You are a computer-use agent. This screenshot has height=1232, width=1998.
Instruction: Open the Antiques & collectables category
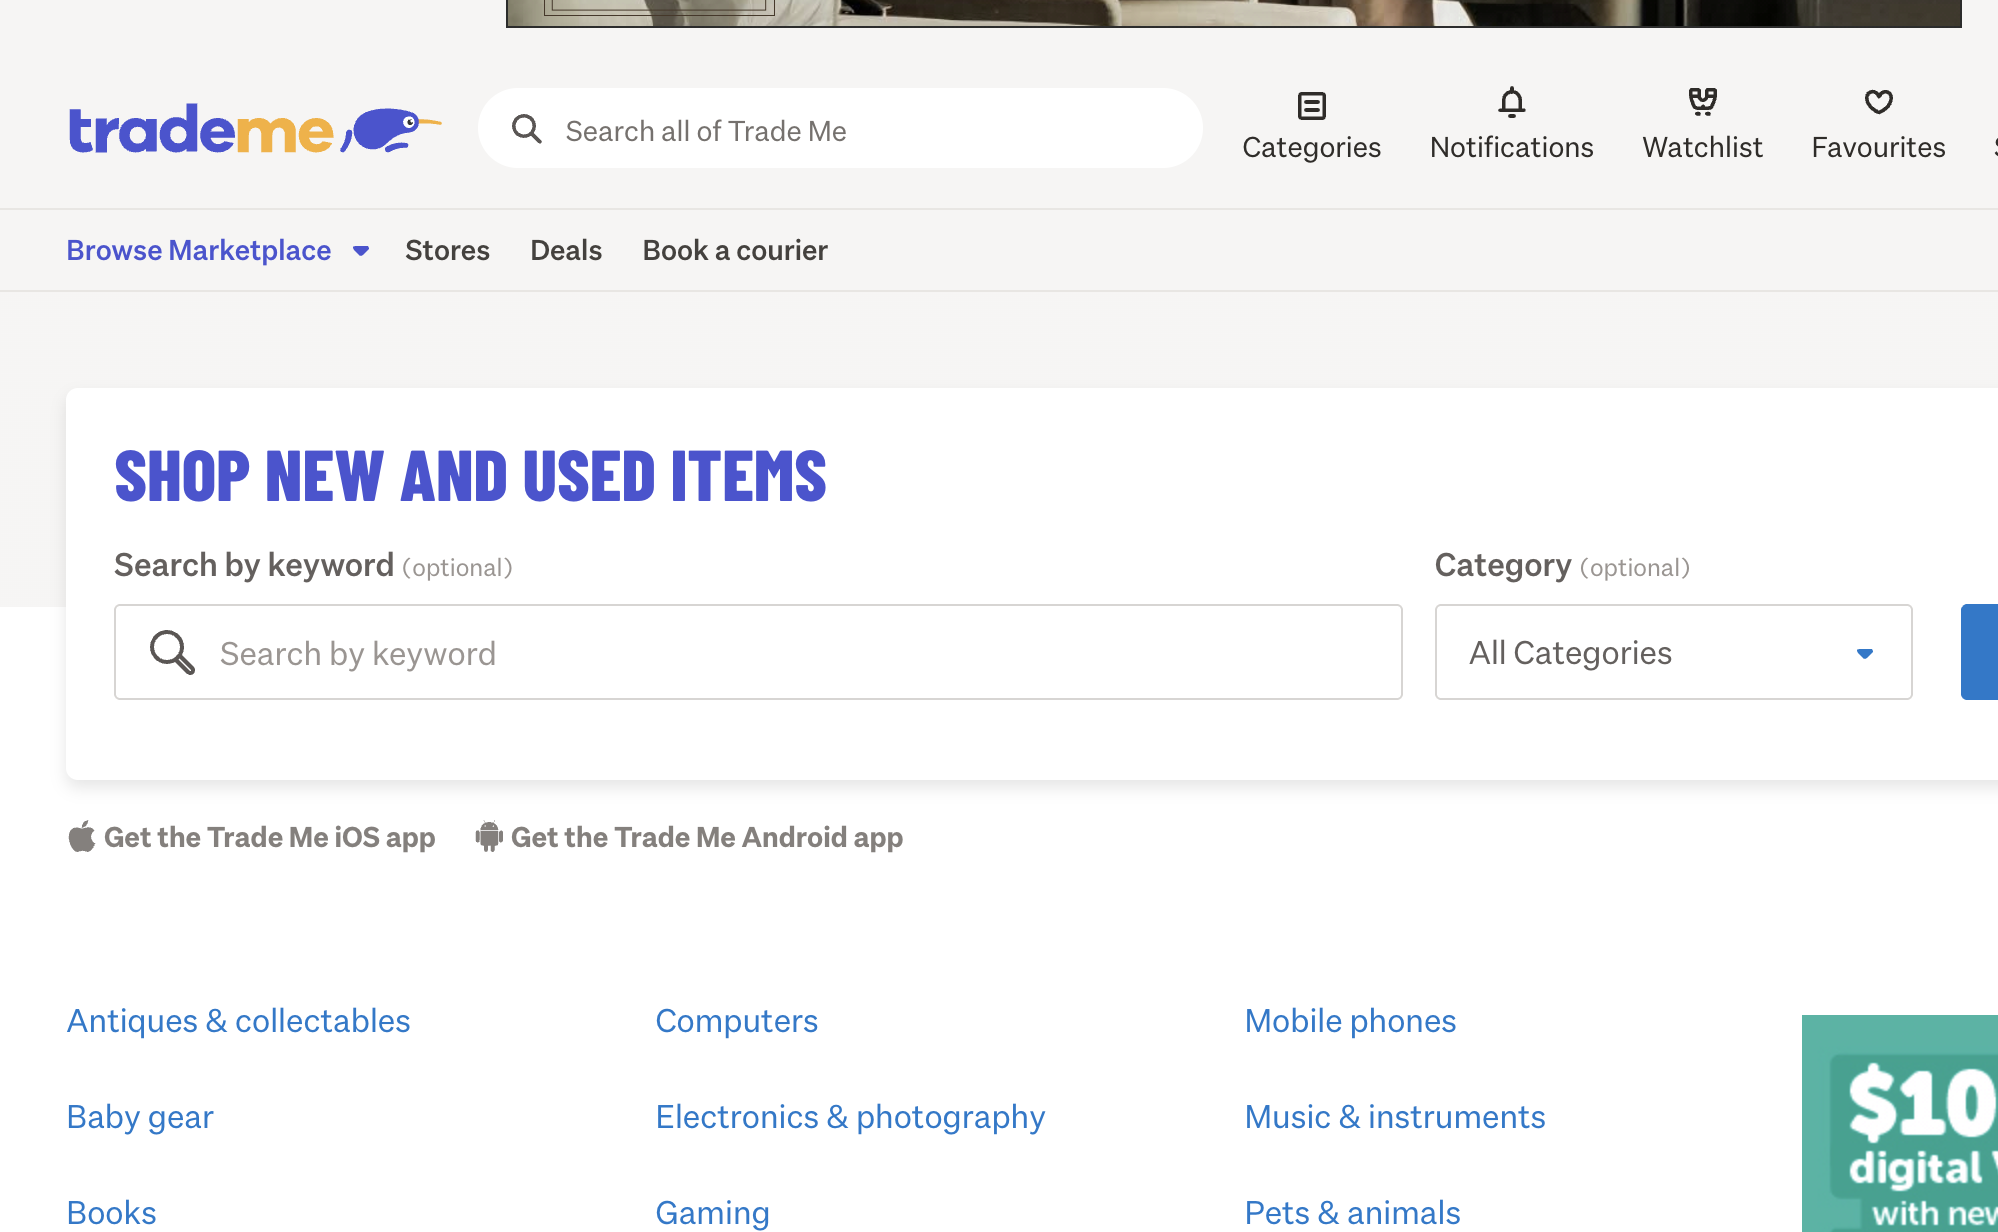pyautogui.click(x=238, y=1020)
